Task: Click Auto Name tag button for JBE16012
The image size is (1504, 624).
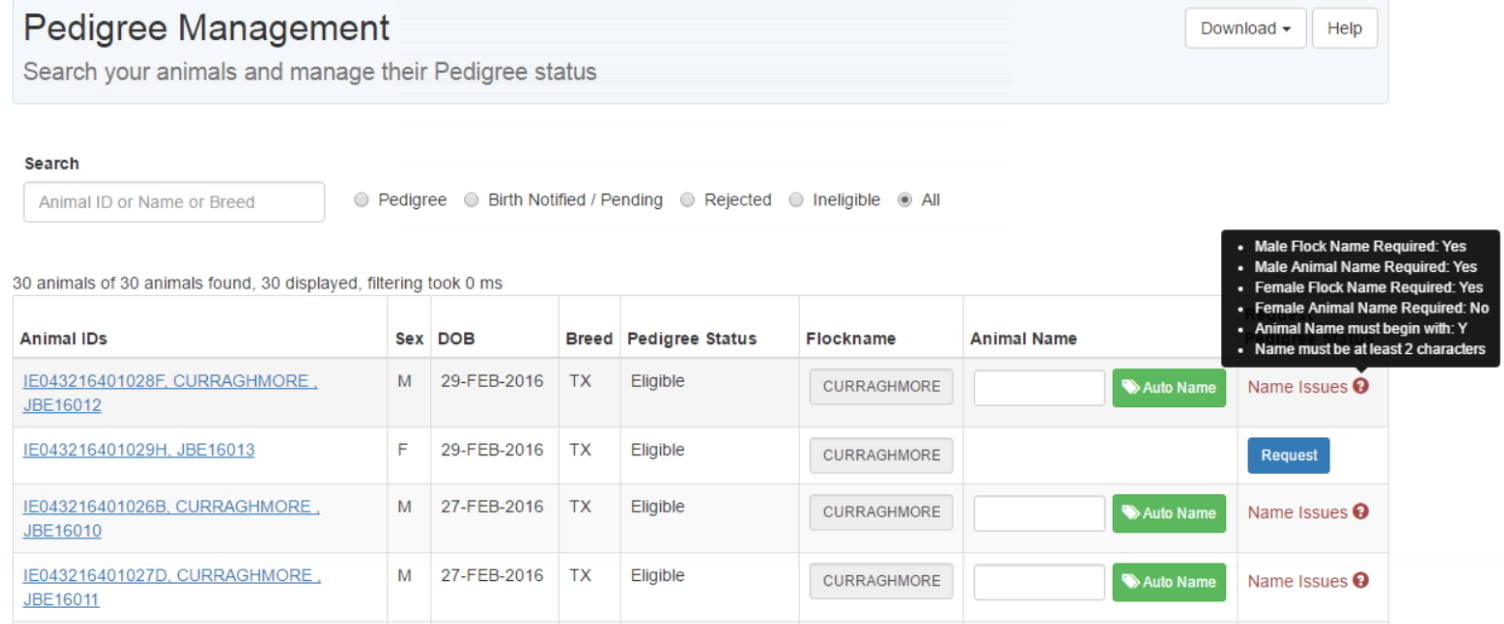Action: [x=1169, y=388]
